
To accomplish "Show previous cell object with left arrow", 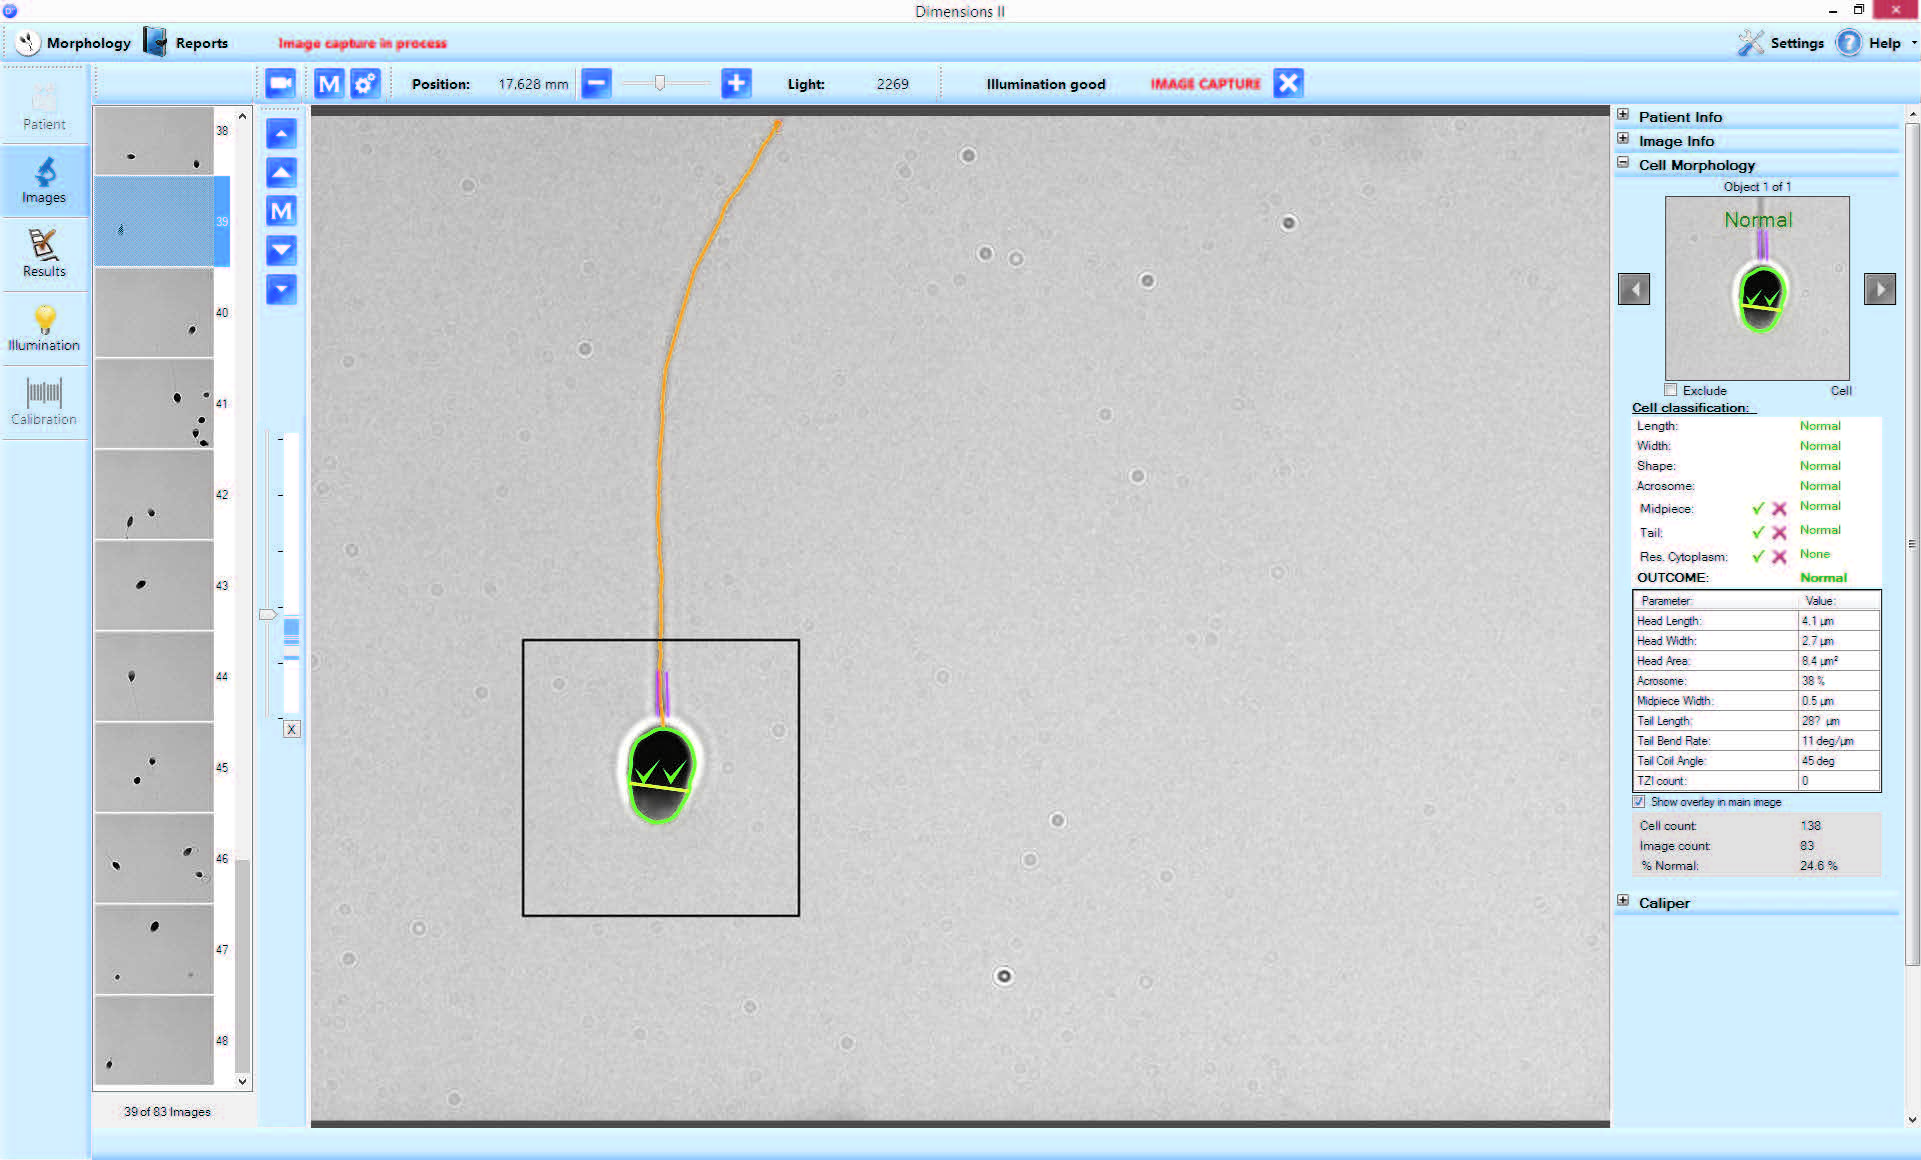I will coord(1634,289).
